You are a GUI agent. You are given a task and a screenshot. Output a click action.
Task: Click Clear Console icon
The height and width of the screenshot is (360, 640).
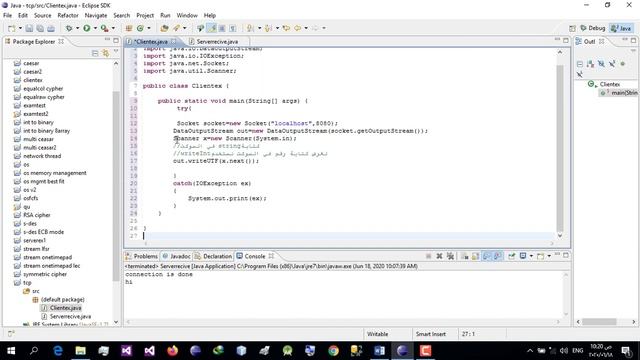[x=464, y=256]
